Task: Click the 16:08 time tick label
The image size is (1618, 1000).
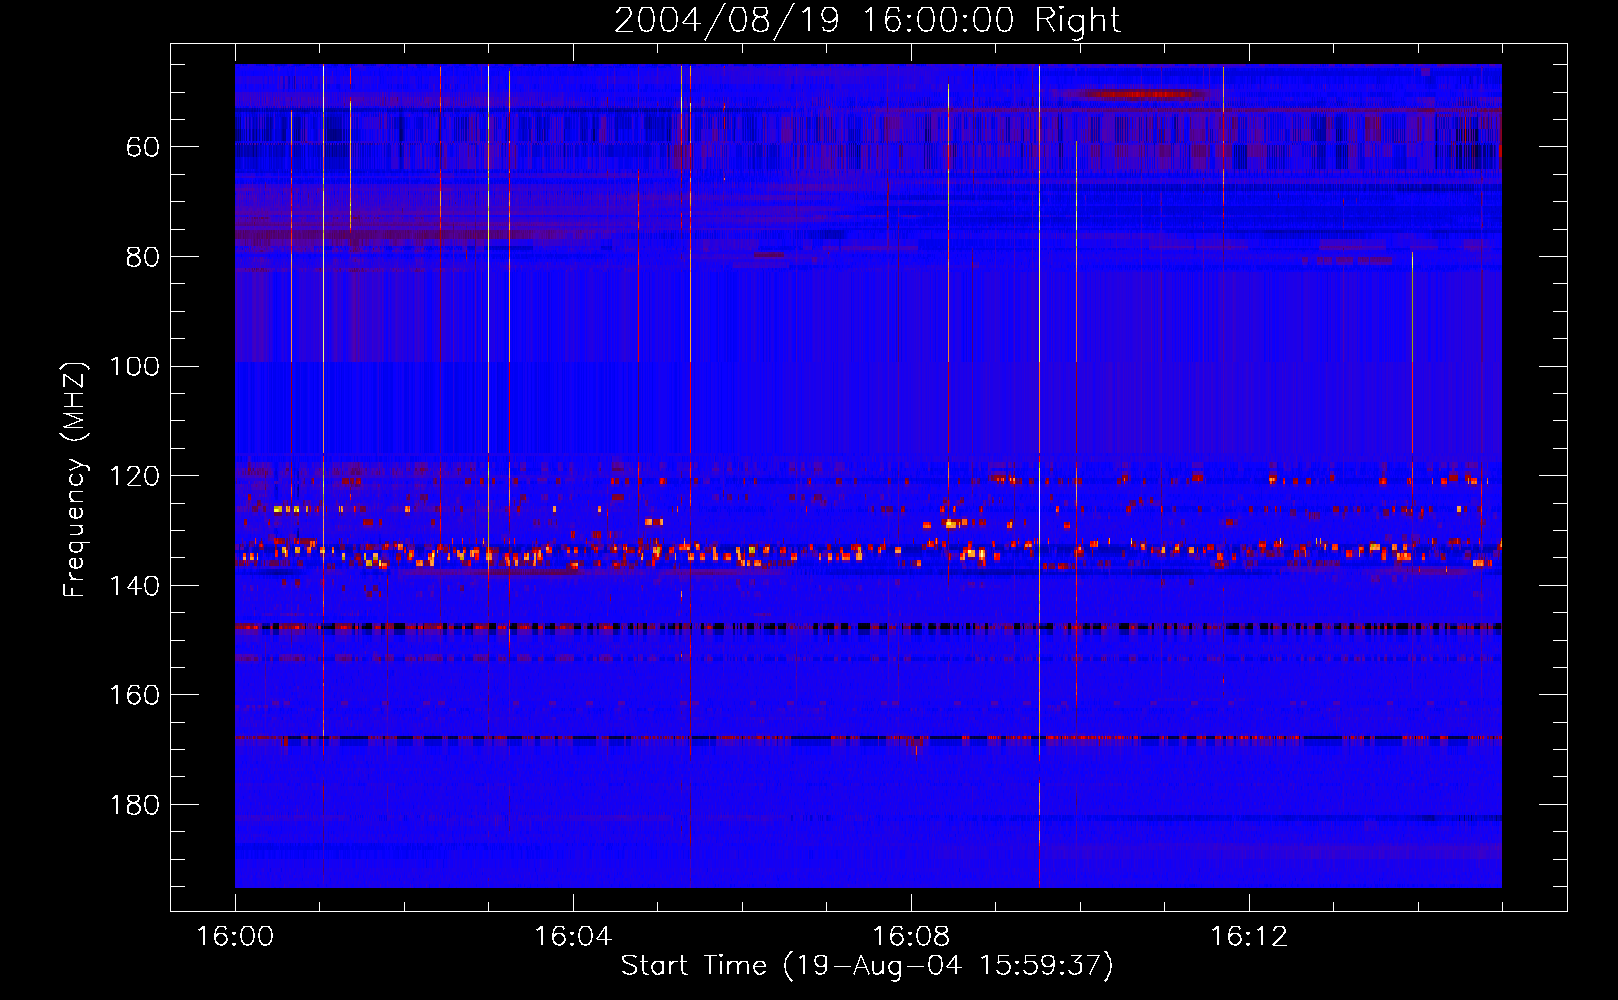Action: [x=911, y=937]
